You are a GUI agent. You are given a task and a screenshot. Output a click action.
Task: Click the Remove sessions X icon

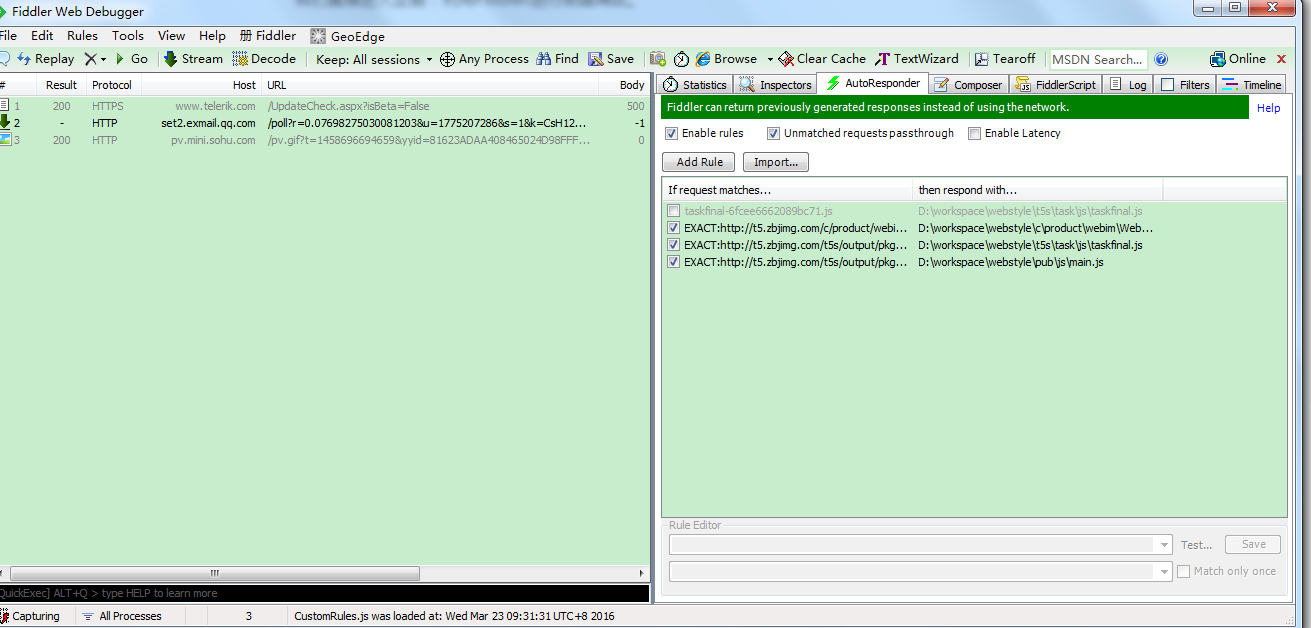90,59
